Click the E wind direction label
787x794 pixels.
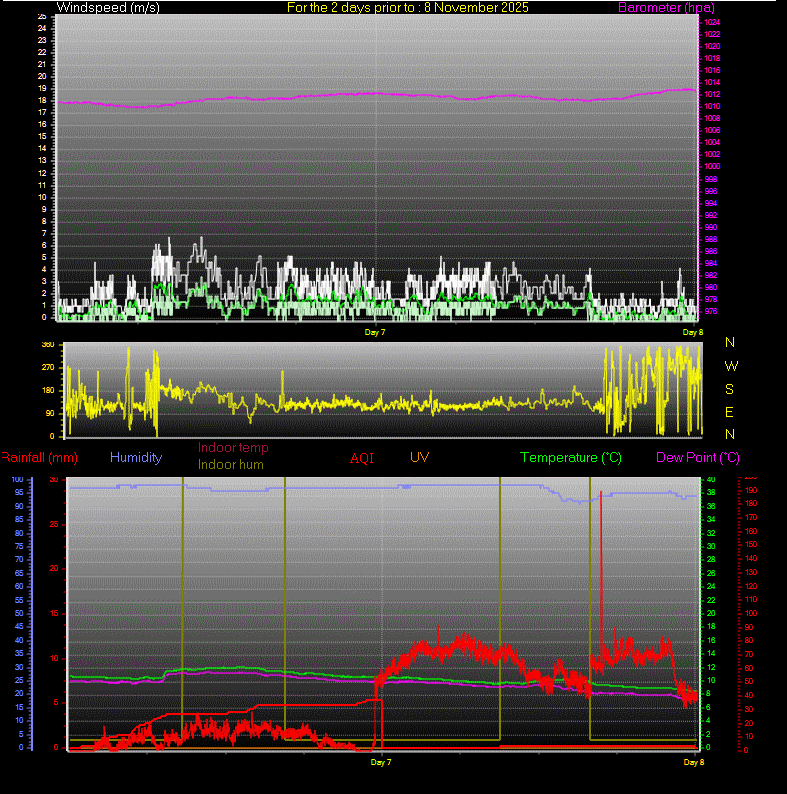pyautogui.click(x=730, y=412)
